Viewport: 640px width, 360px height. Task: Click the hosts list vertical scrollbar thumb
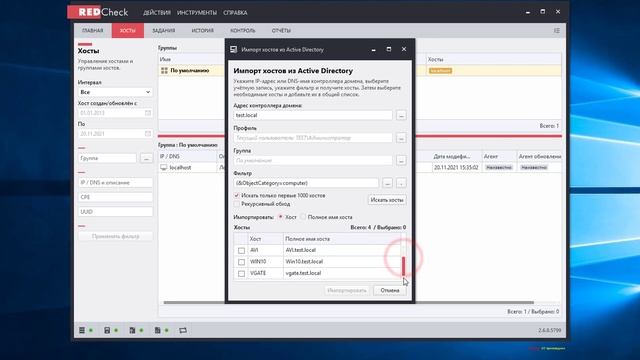[404, 266]
